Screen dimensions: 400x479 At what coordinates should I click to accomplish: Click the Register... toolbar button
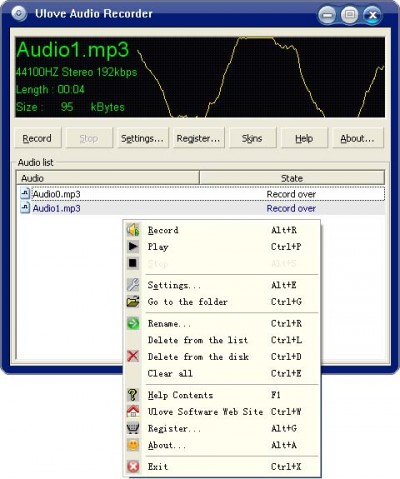[x=198, y=138]
